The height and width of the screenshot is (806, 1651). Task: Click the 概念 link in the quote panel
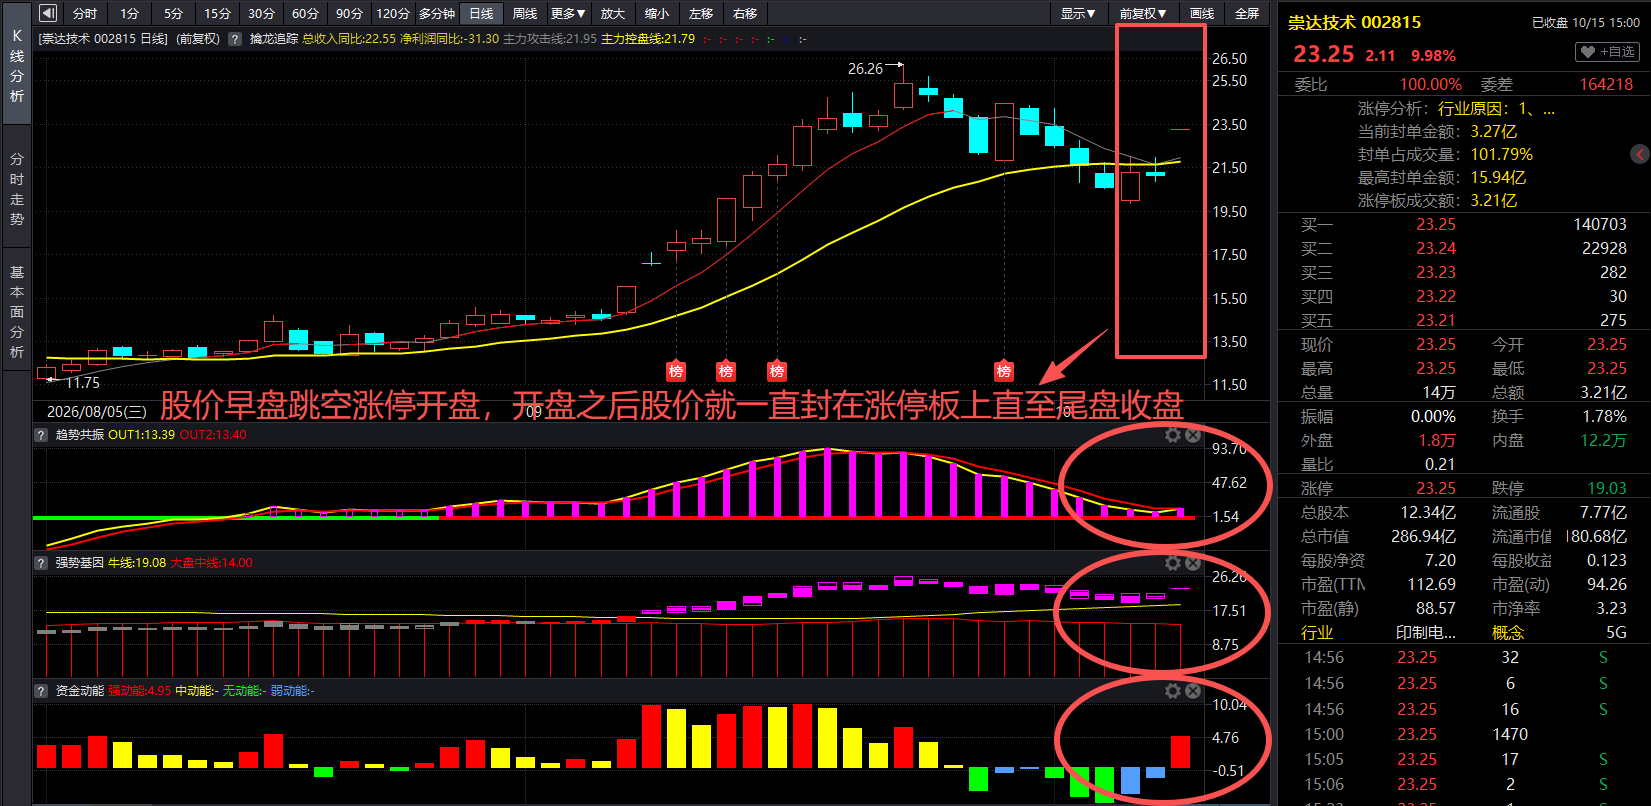[x=1508, y=632]
